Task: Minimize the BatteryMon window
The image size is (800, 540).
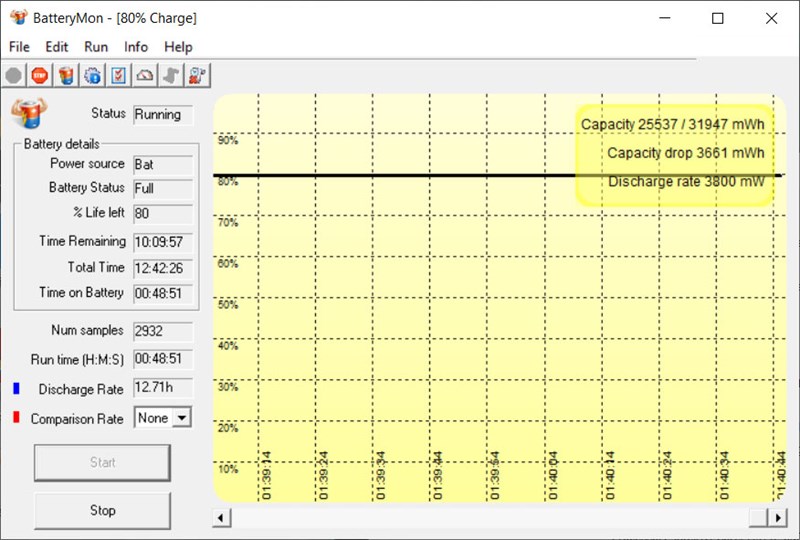Action: pyautogui.click(x=664, y=18)
